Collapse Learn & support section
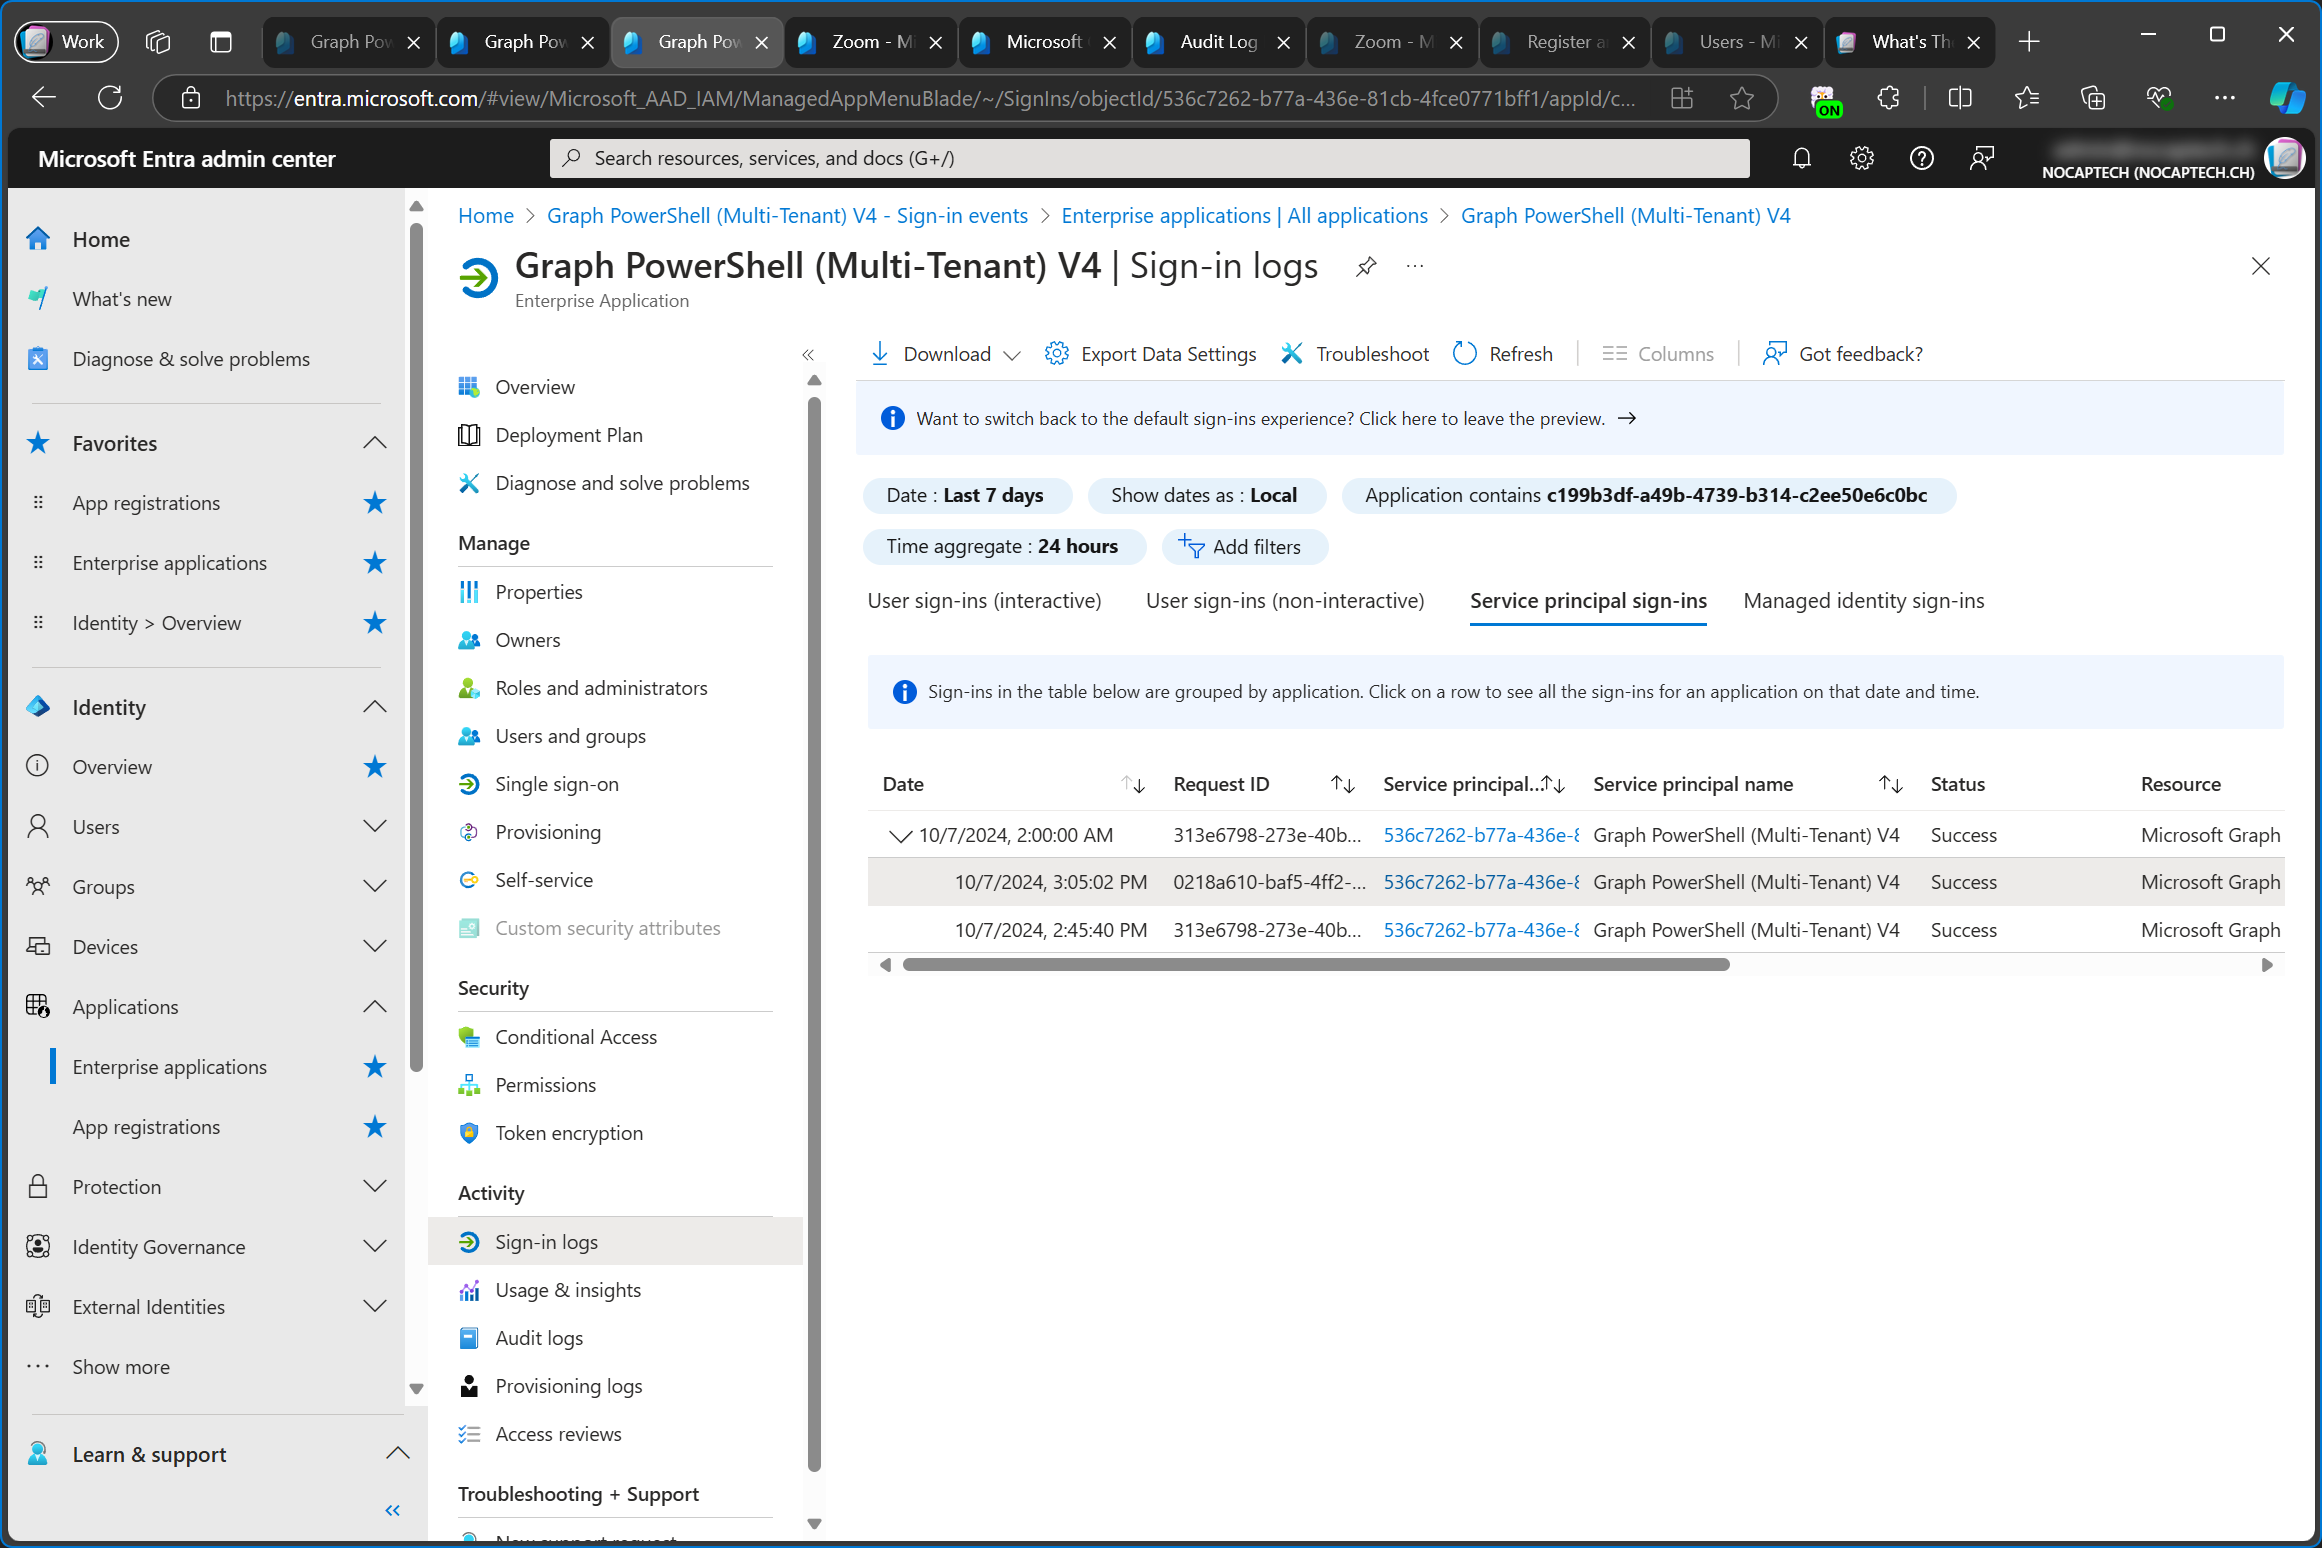Image resolution: width=2322 pixels, height=1548 pixels. [x=398, y=1454]
